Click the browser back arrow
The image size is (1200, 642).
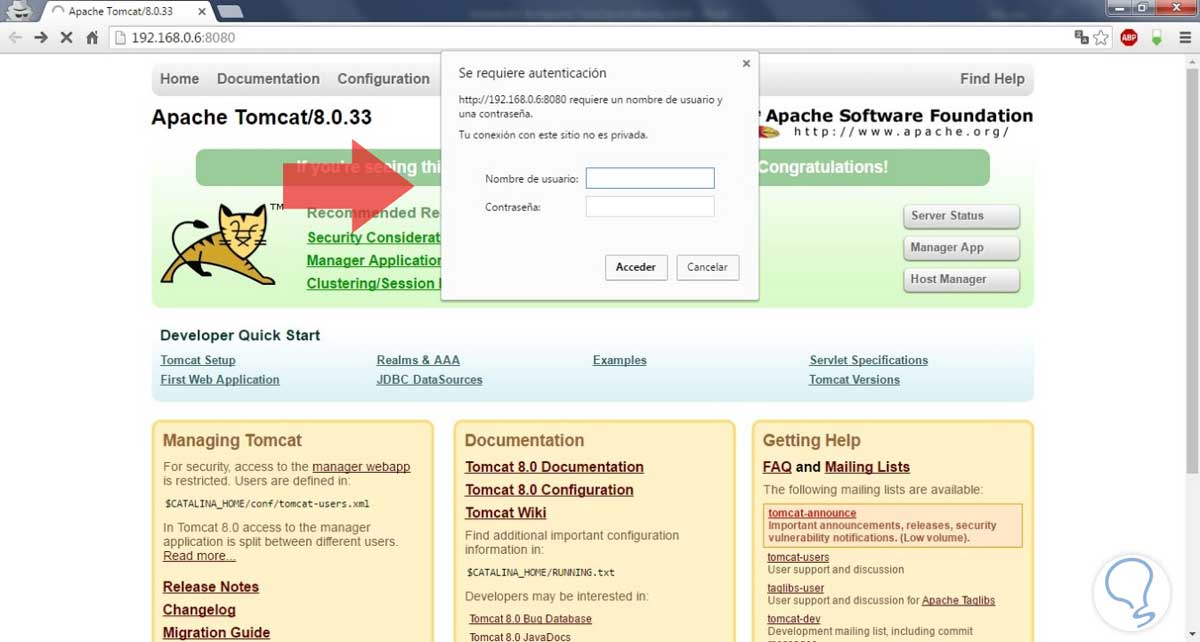[x=15, y=37]
